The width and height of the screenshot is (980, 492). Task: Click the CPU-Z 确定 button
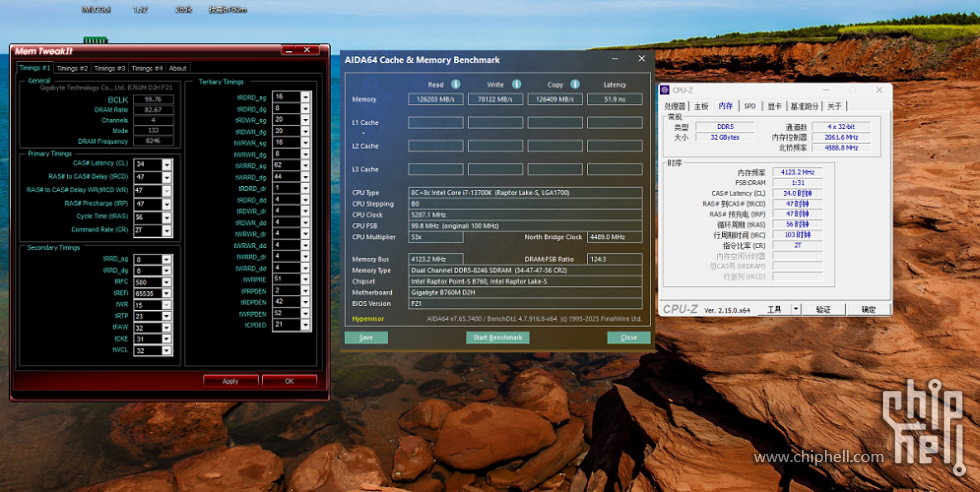coord(869,309)
